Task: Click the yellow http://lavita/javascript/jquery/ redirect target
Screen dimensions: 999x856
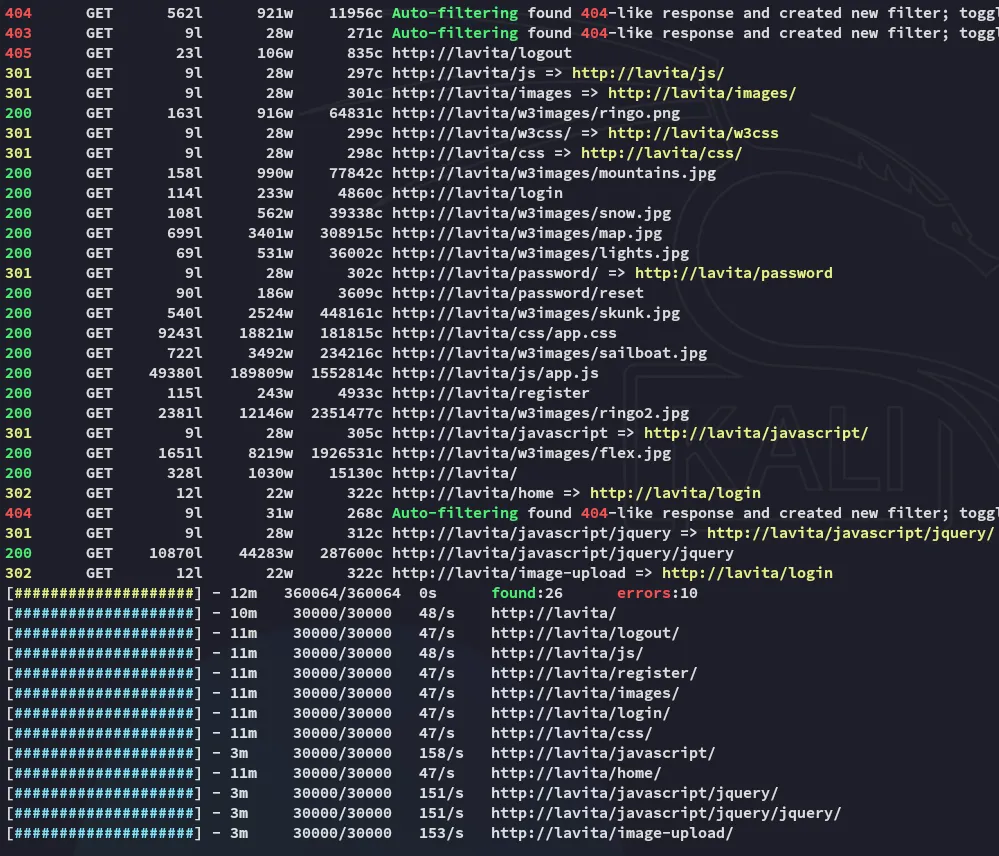Action: click(x=851, y=533)
